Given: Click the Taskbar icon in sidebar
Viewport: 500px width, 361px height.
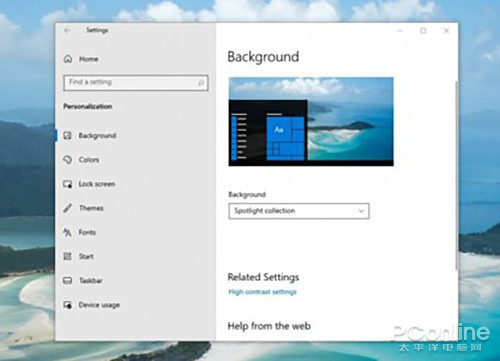Looking at the screenshot, I should click(68, 281).
